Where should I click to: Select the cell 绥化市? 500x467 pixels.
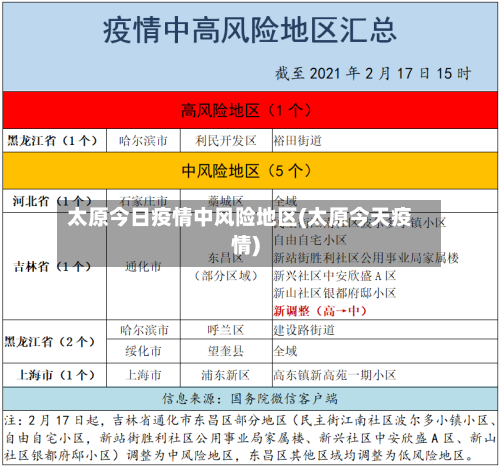pyautogui.click(x=143, y=351)
